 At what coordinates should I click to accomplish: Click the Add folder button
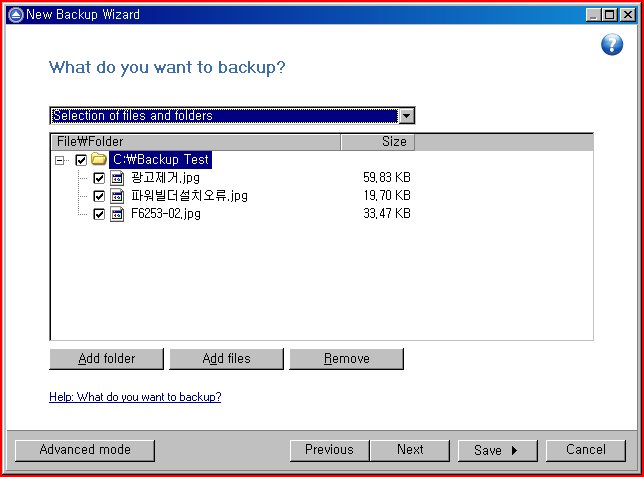point(106,359)
